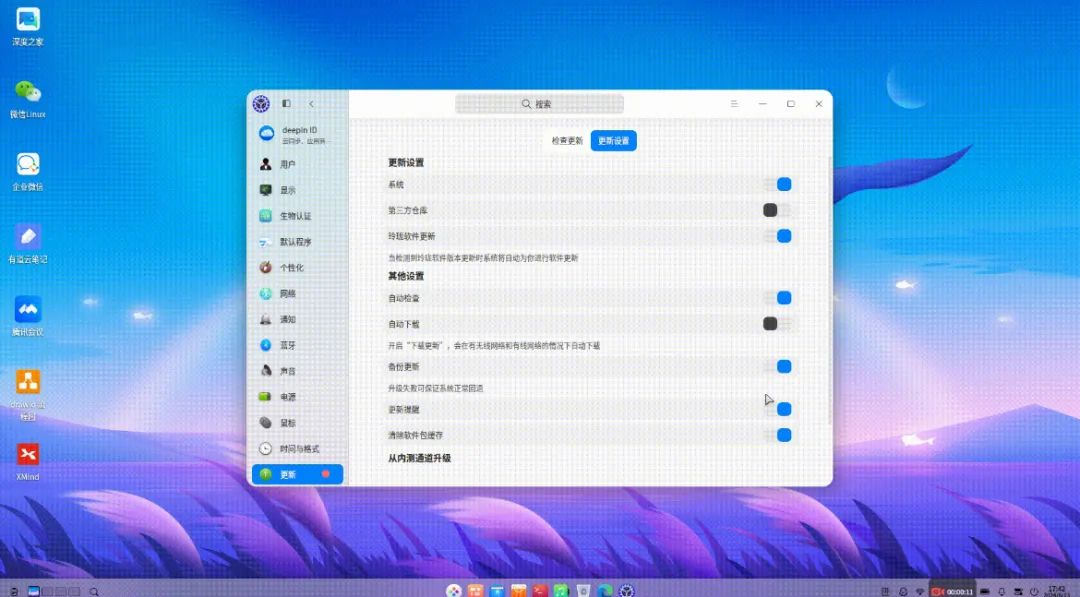Open the 用户 (Users) settings
Image resolution: width=1080 pixels, height=597 pixels.
coord(298,164)
